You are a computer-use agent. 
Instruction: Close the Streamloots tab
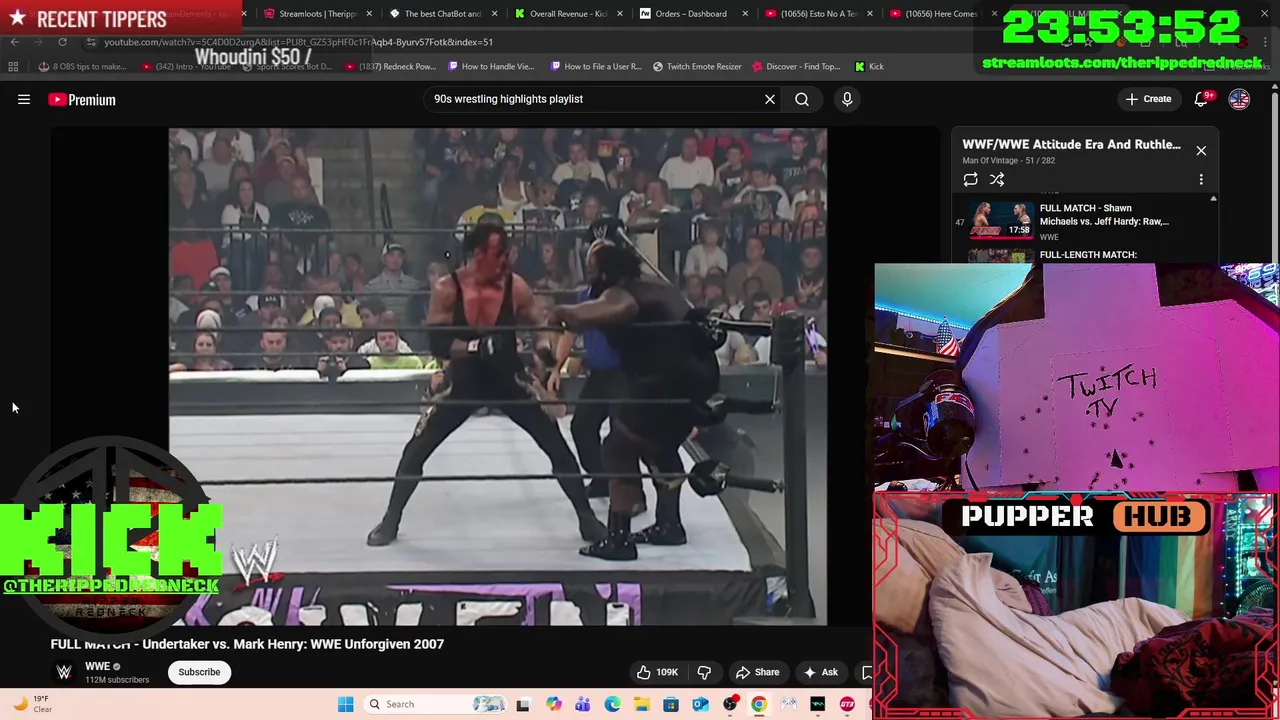pos(370,13)
